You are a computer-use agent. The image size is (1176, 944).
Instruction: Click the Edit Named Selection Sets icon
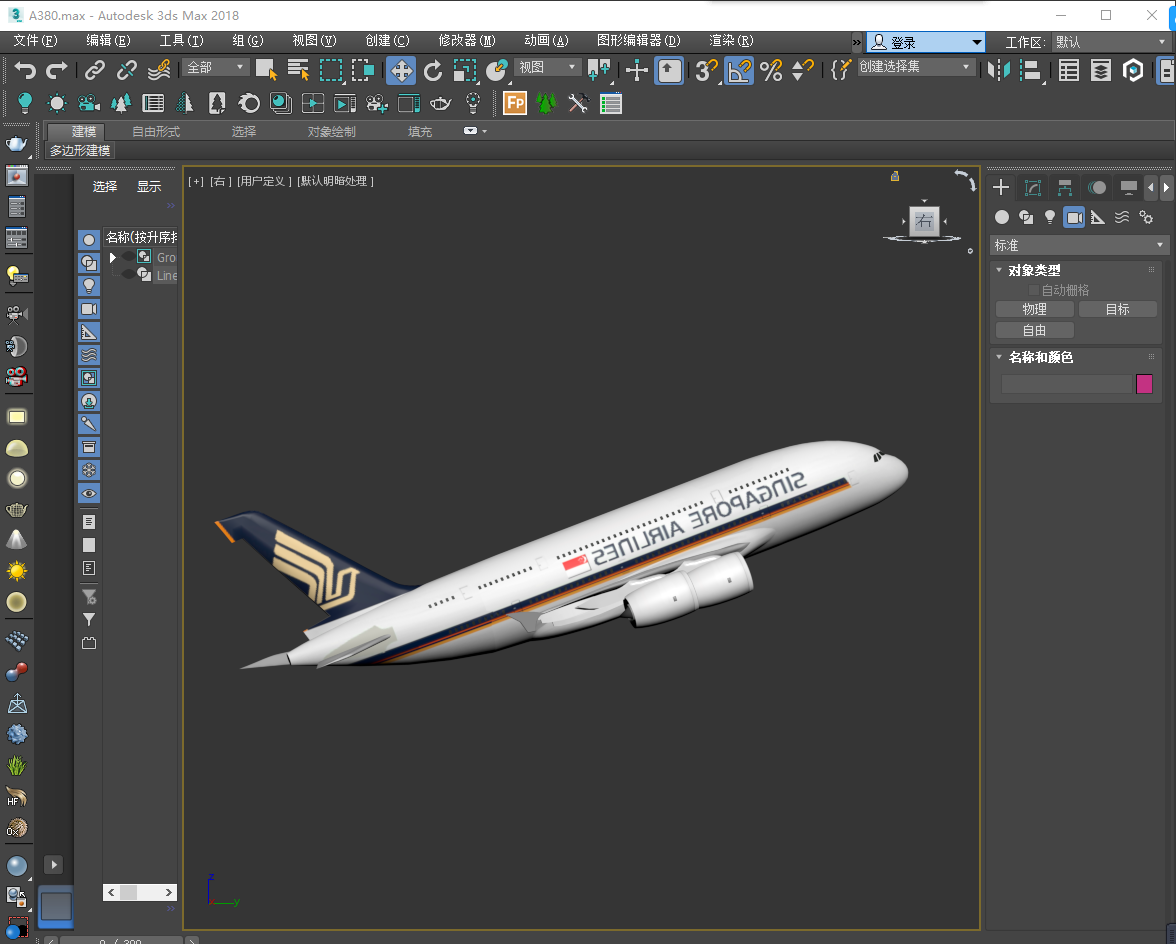coord(840,70)
